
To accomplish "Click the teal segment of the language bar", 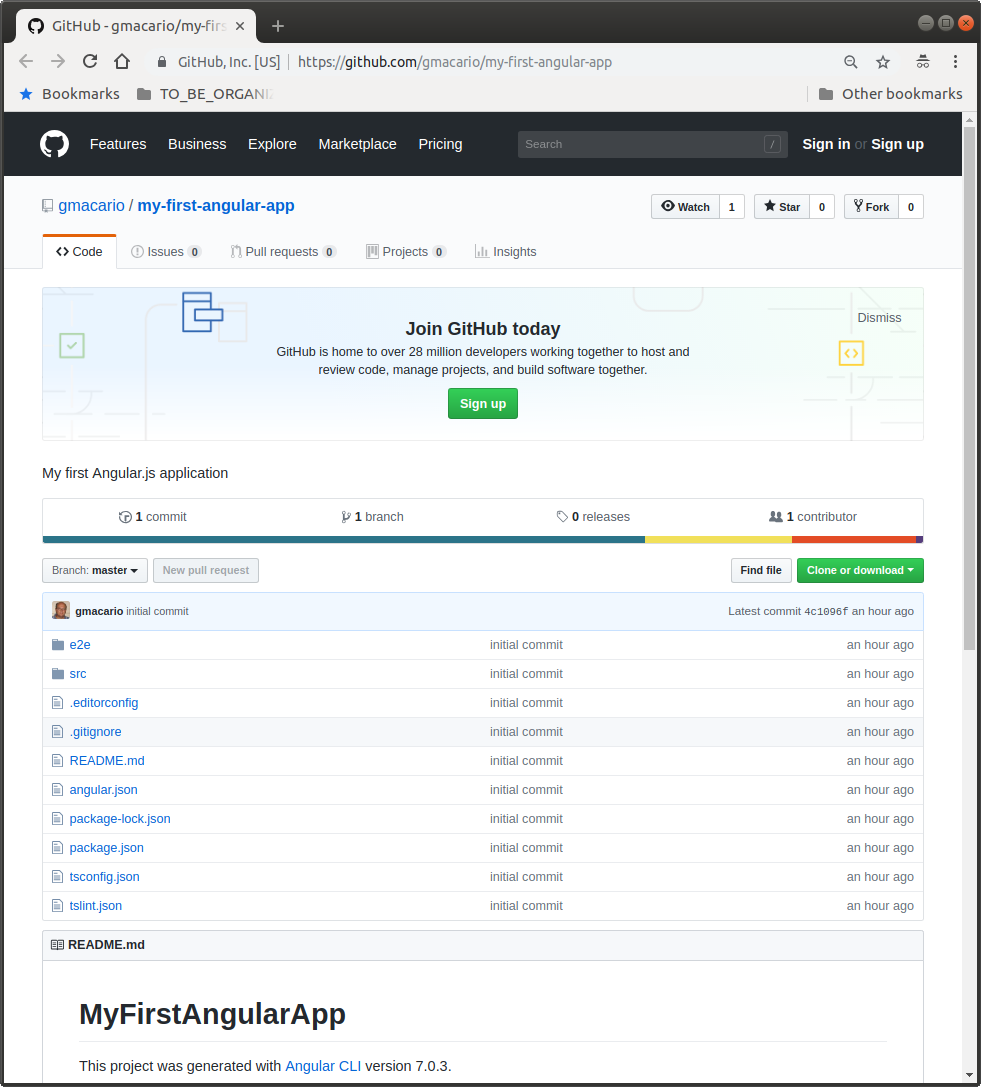I will (x=344, y=539).
